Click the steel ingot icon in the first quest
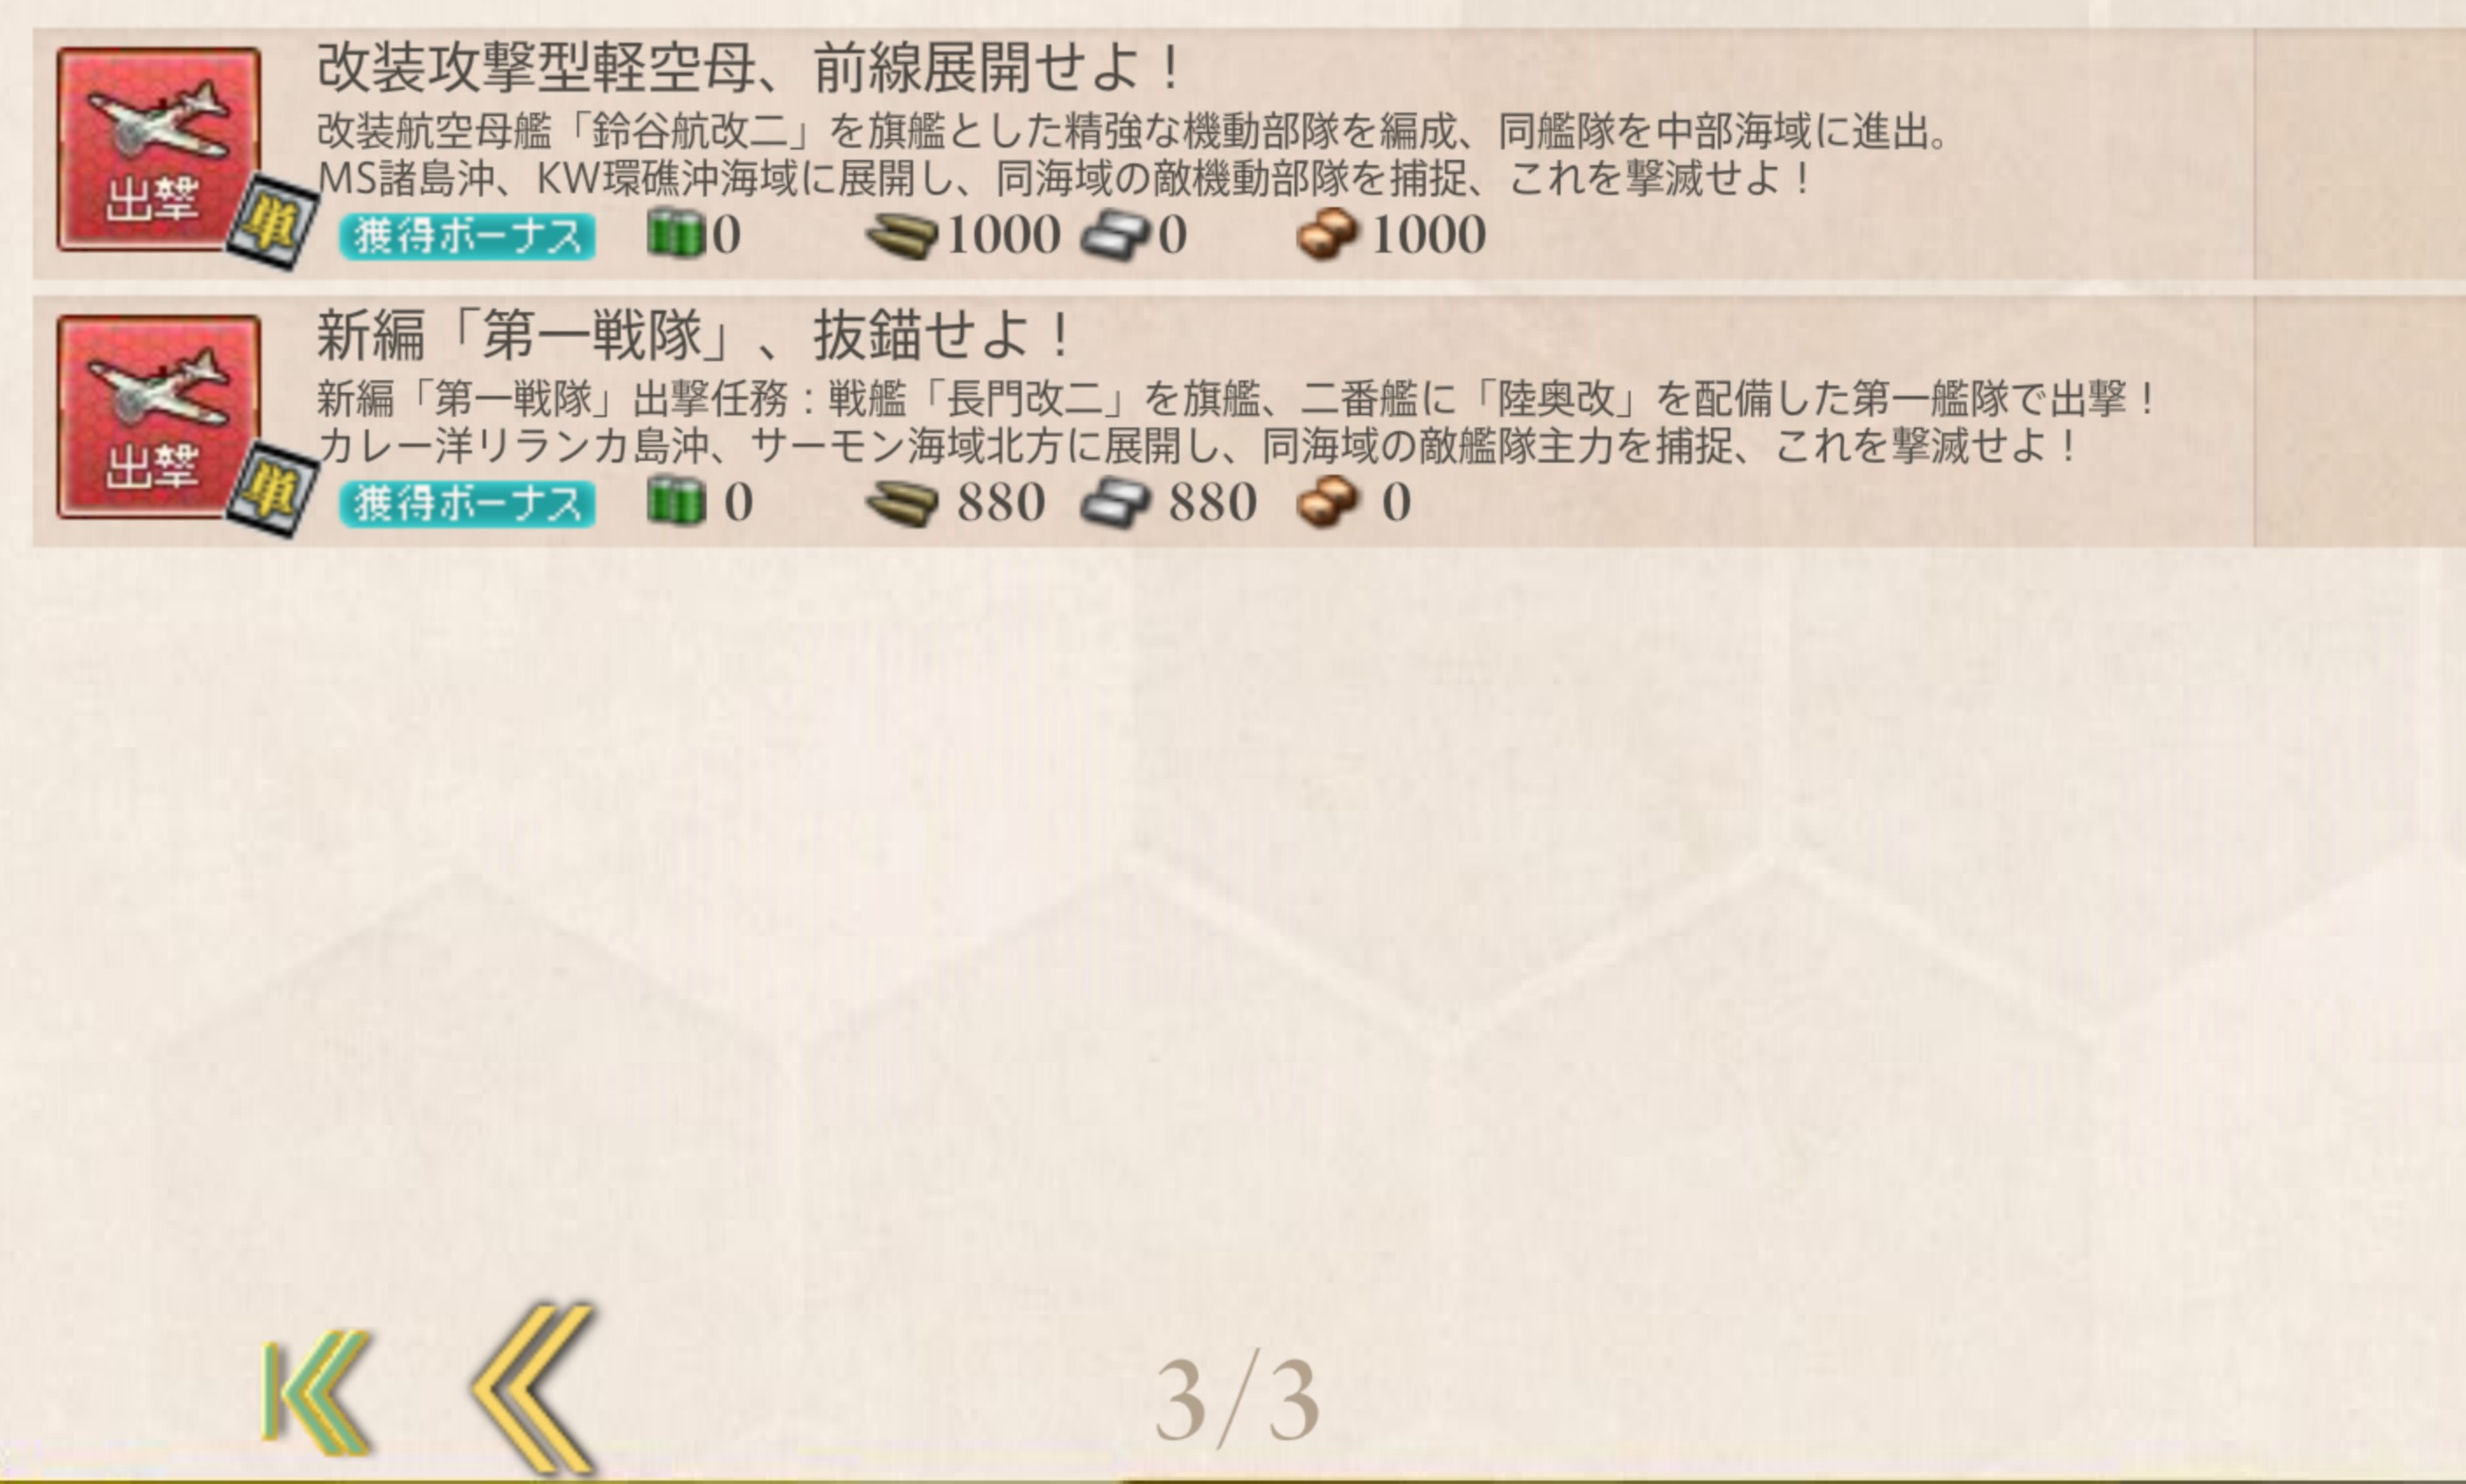The image size is (2466, 1484). click(x=1116, y=236)
